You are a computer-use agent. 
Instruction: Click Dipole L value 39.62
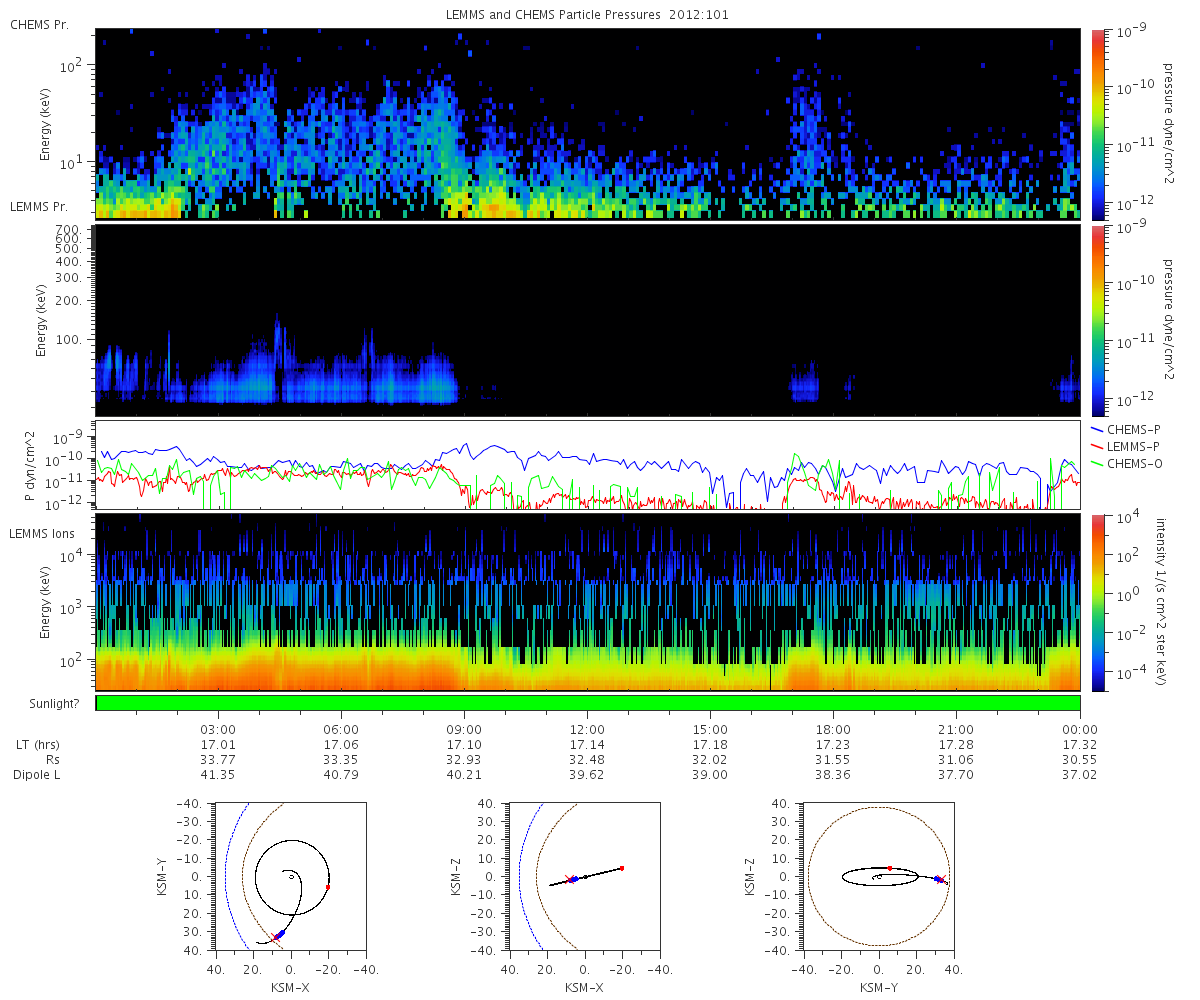click(588, 775)
